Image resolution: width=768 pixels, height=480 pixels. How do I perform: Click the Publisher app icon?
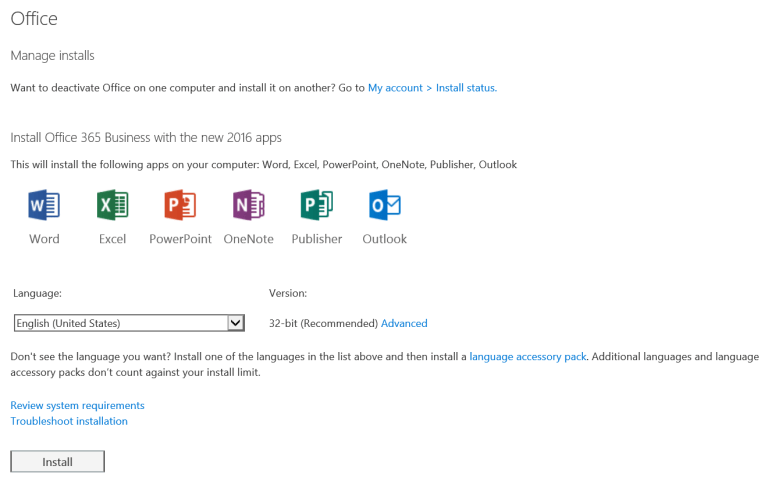316,205
